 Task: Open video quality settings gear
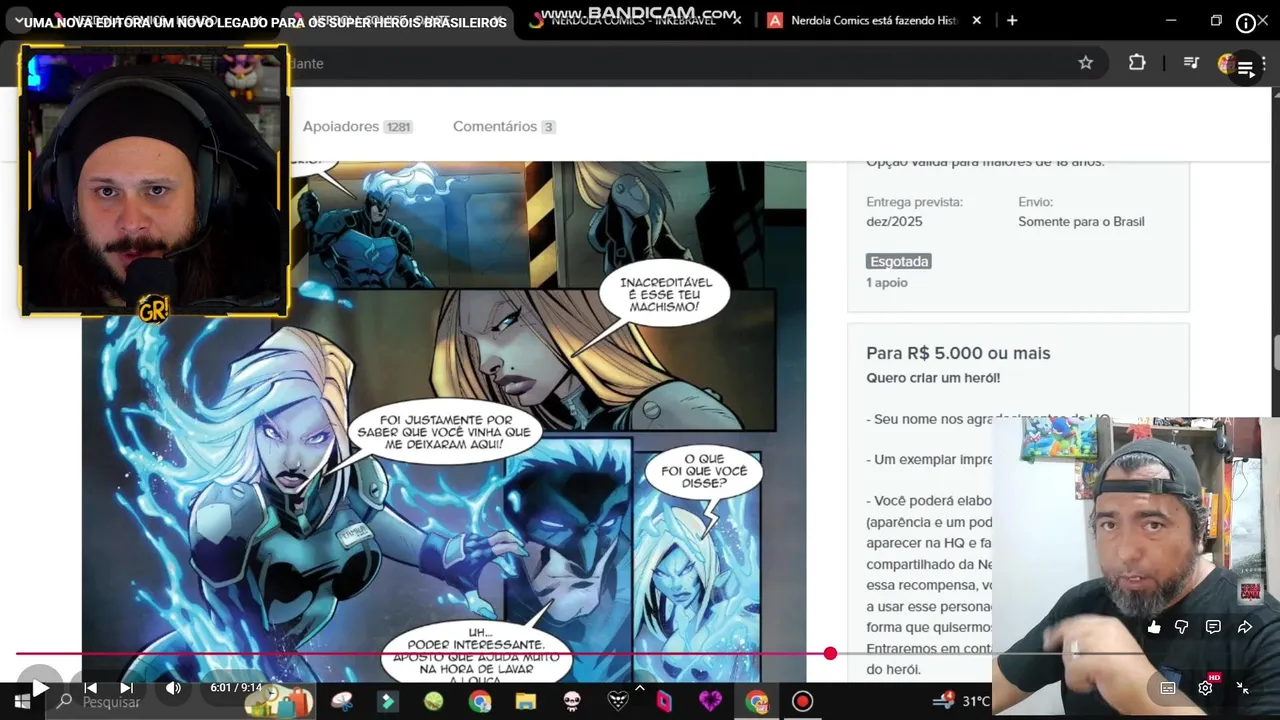pyautogui.click(x=1206, y=688)
